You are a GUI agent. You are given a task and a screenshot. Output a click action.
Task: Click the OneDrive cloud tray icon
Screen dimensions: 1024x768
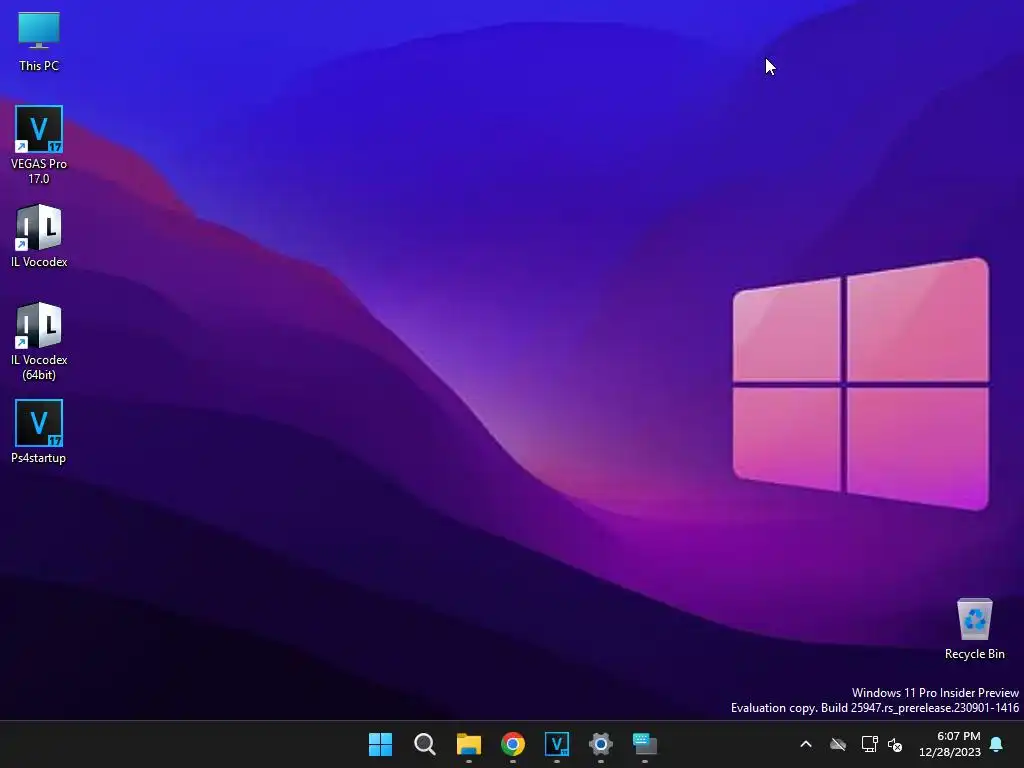coord(838,744)
